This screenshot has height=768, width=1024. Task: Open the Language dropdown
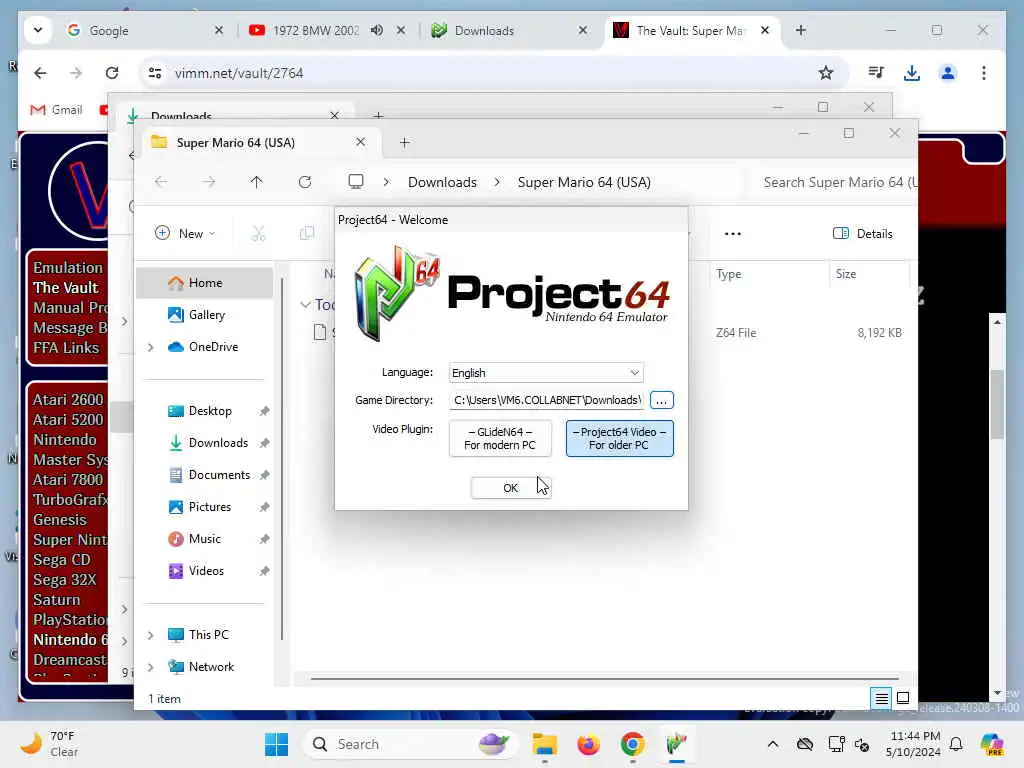[546, 372]
